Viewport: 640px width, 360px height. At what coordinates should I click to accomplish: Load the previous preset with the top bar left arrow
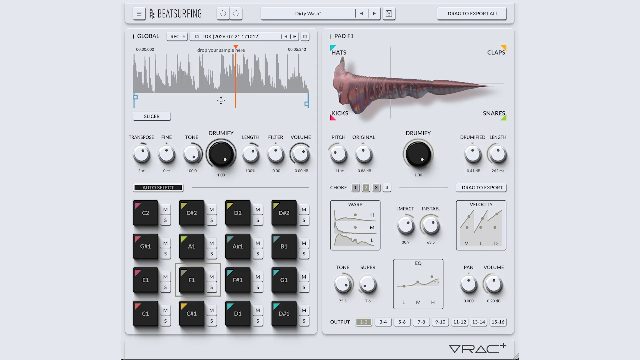[361, 13]
